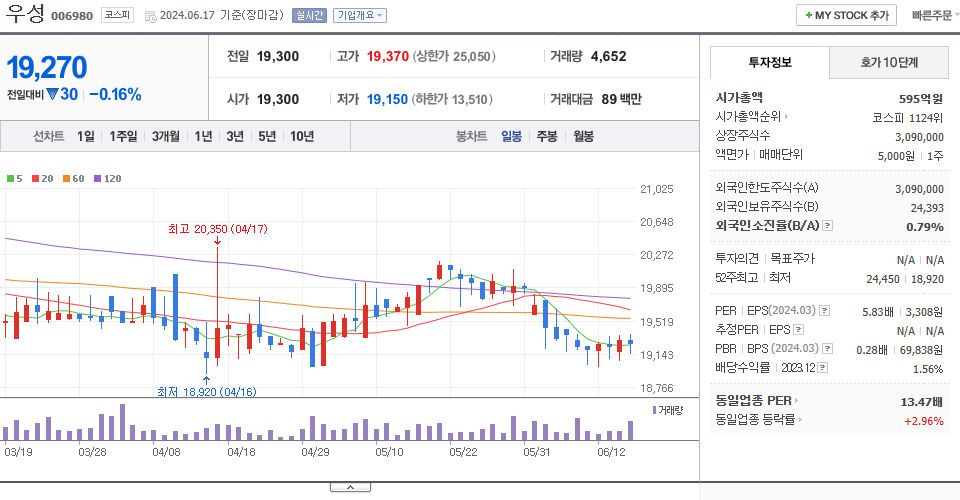
Task: Click the purple 120-day moving average legend
Action: pos(108,179)
